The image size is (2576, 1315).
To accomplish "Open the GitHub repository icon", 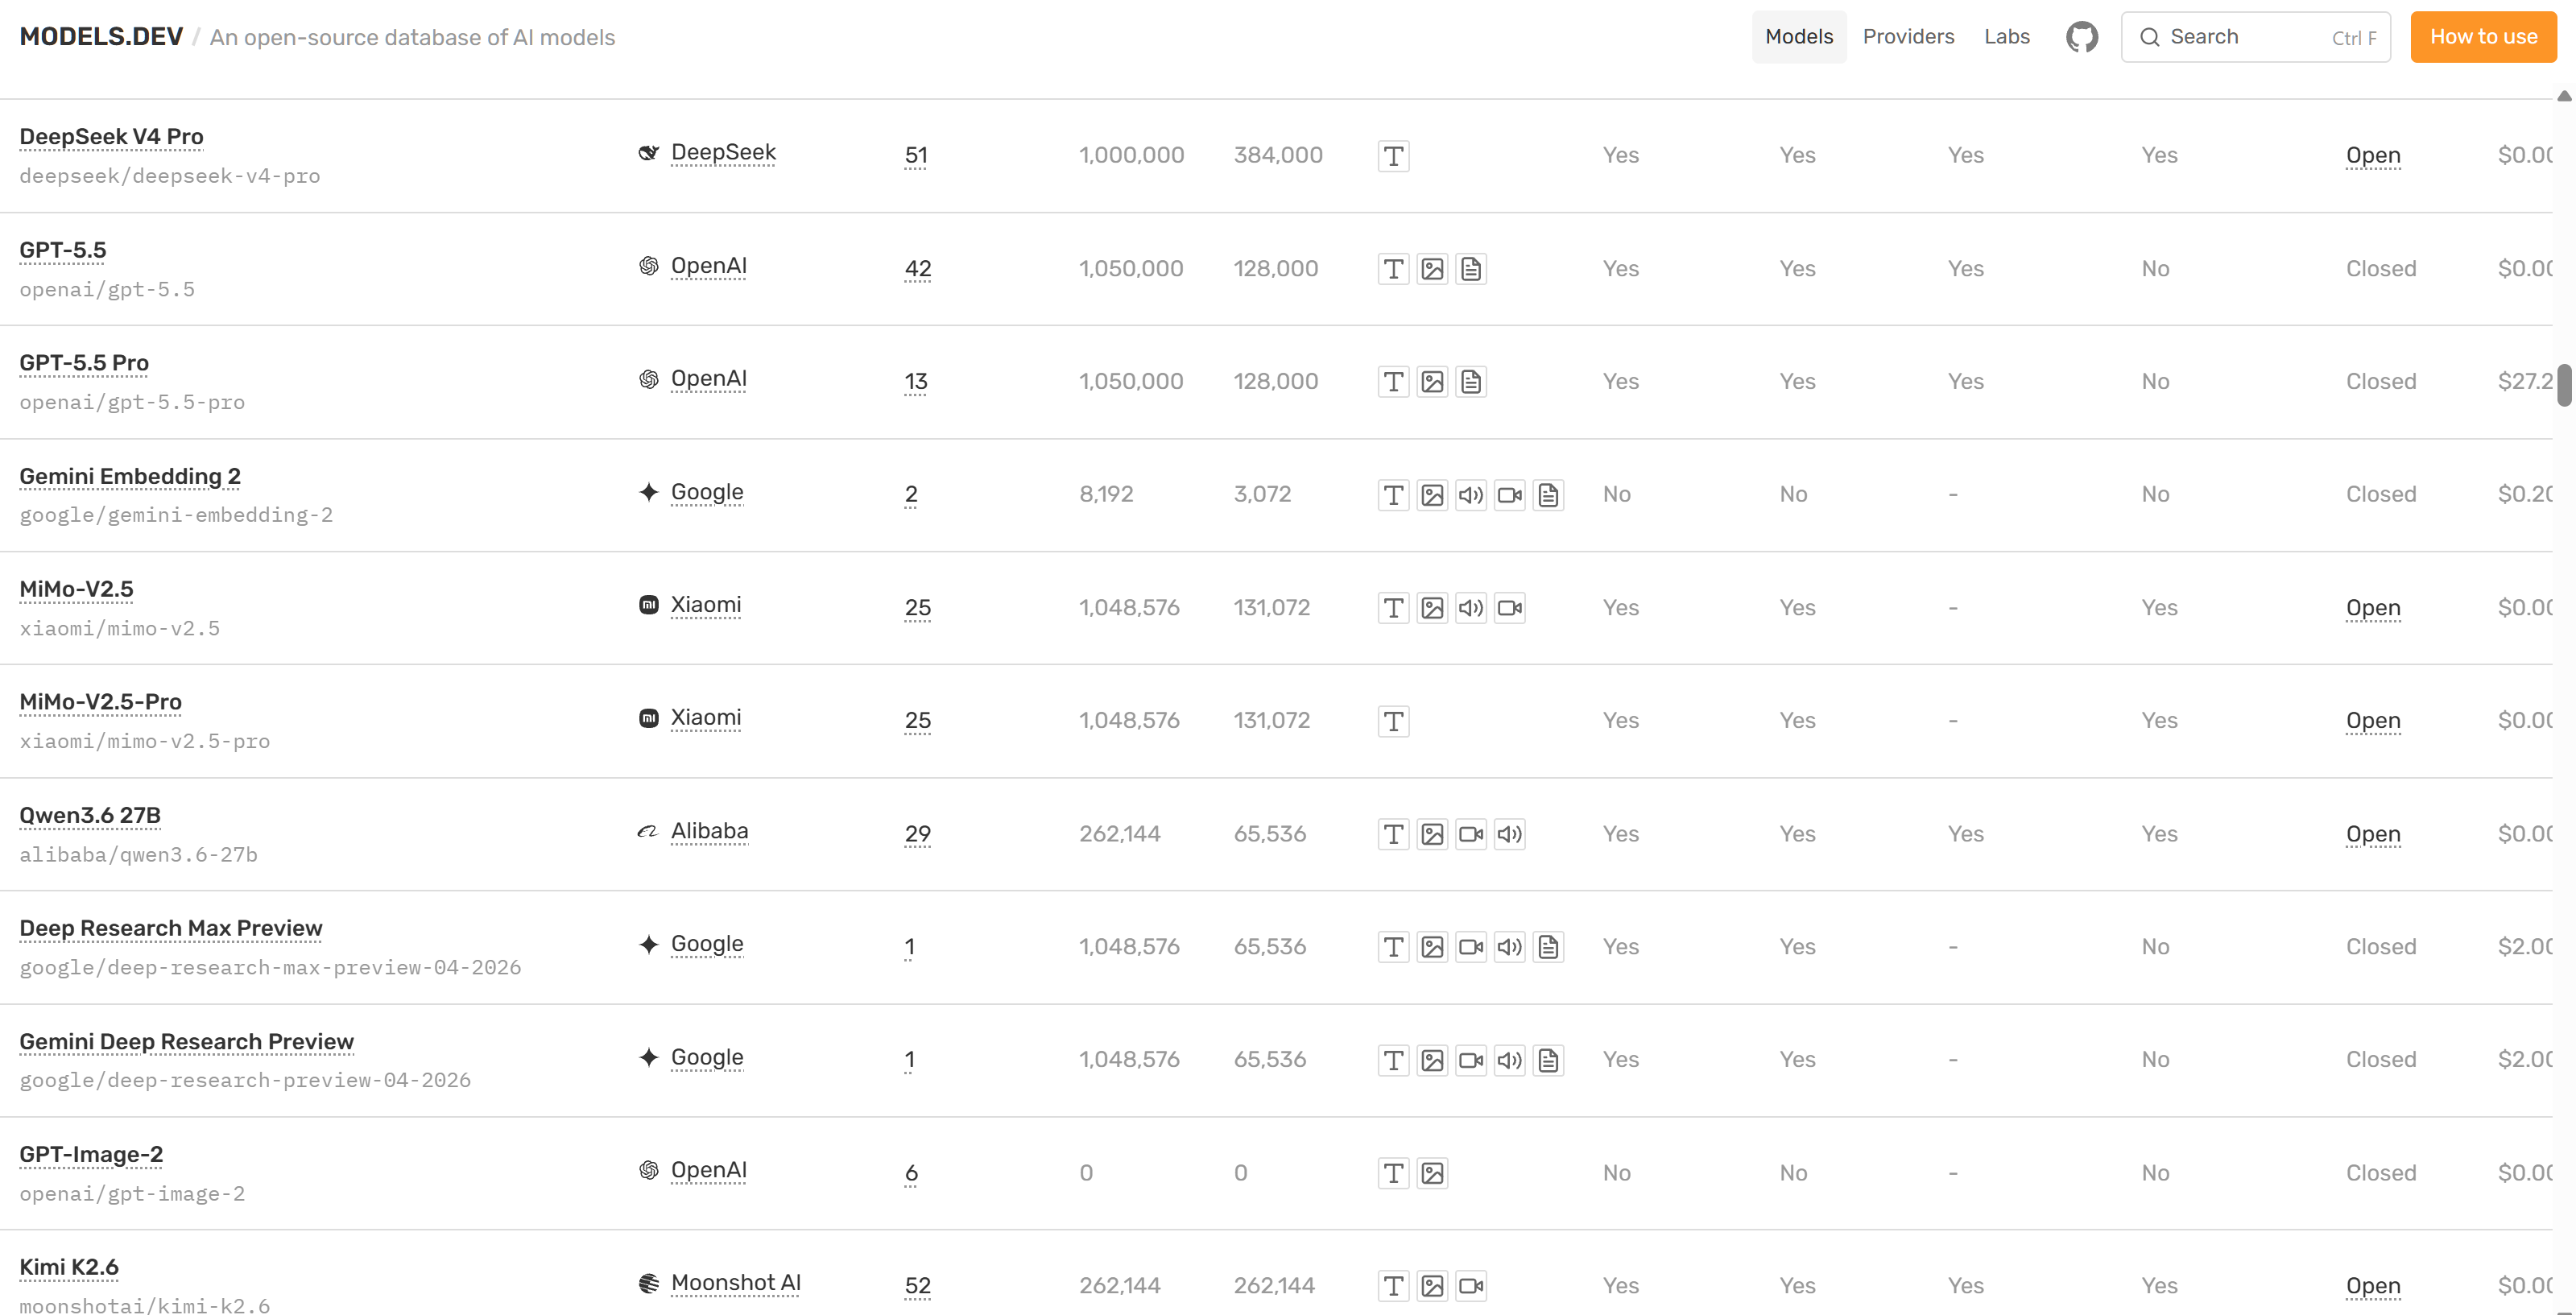I will click(2082, 37).
